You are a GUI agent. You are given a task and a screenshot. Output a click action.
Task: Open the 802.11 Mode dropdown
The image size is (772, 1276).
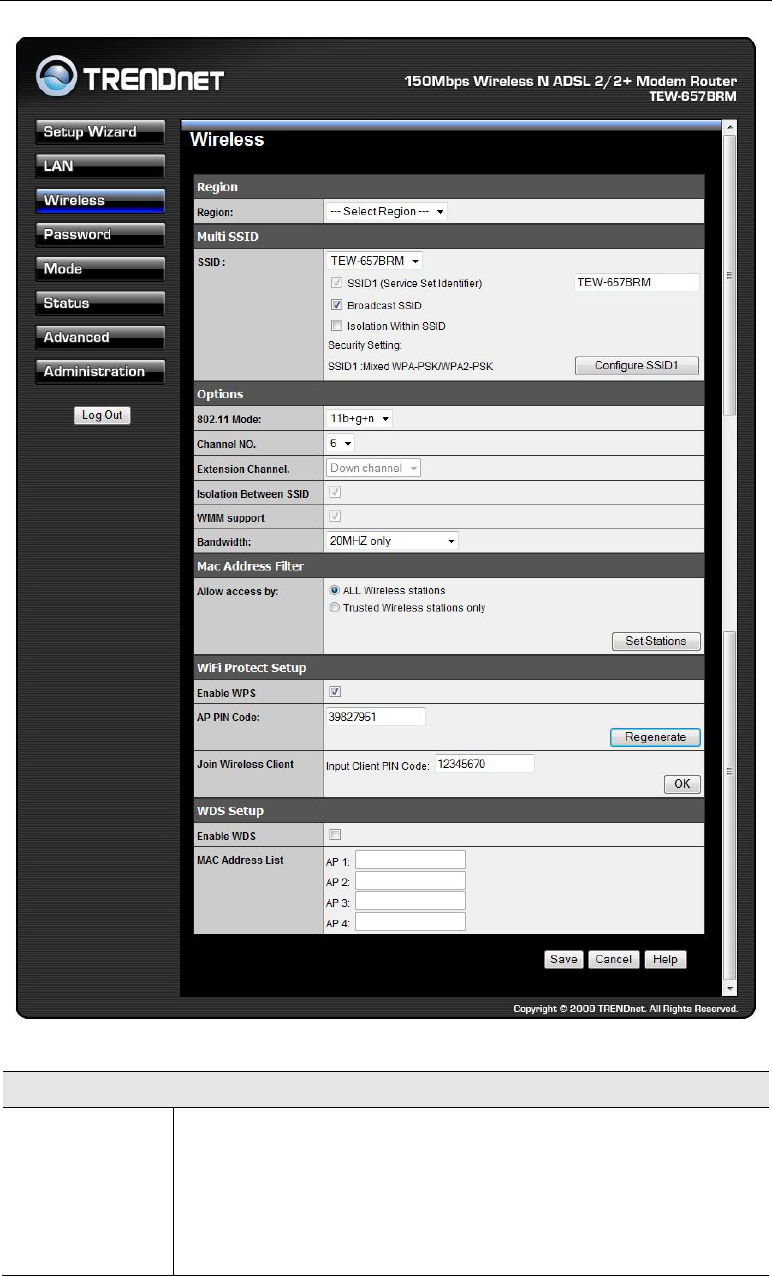360,419
